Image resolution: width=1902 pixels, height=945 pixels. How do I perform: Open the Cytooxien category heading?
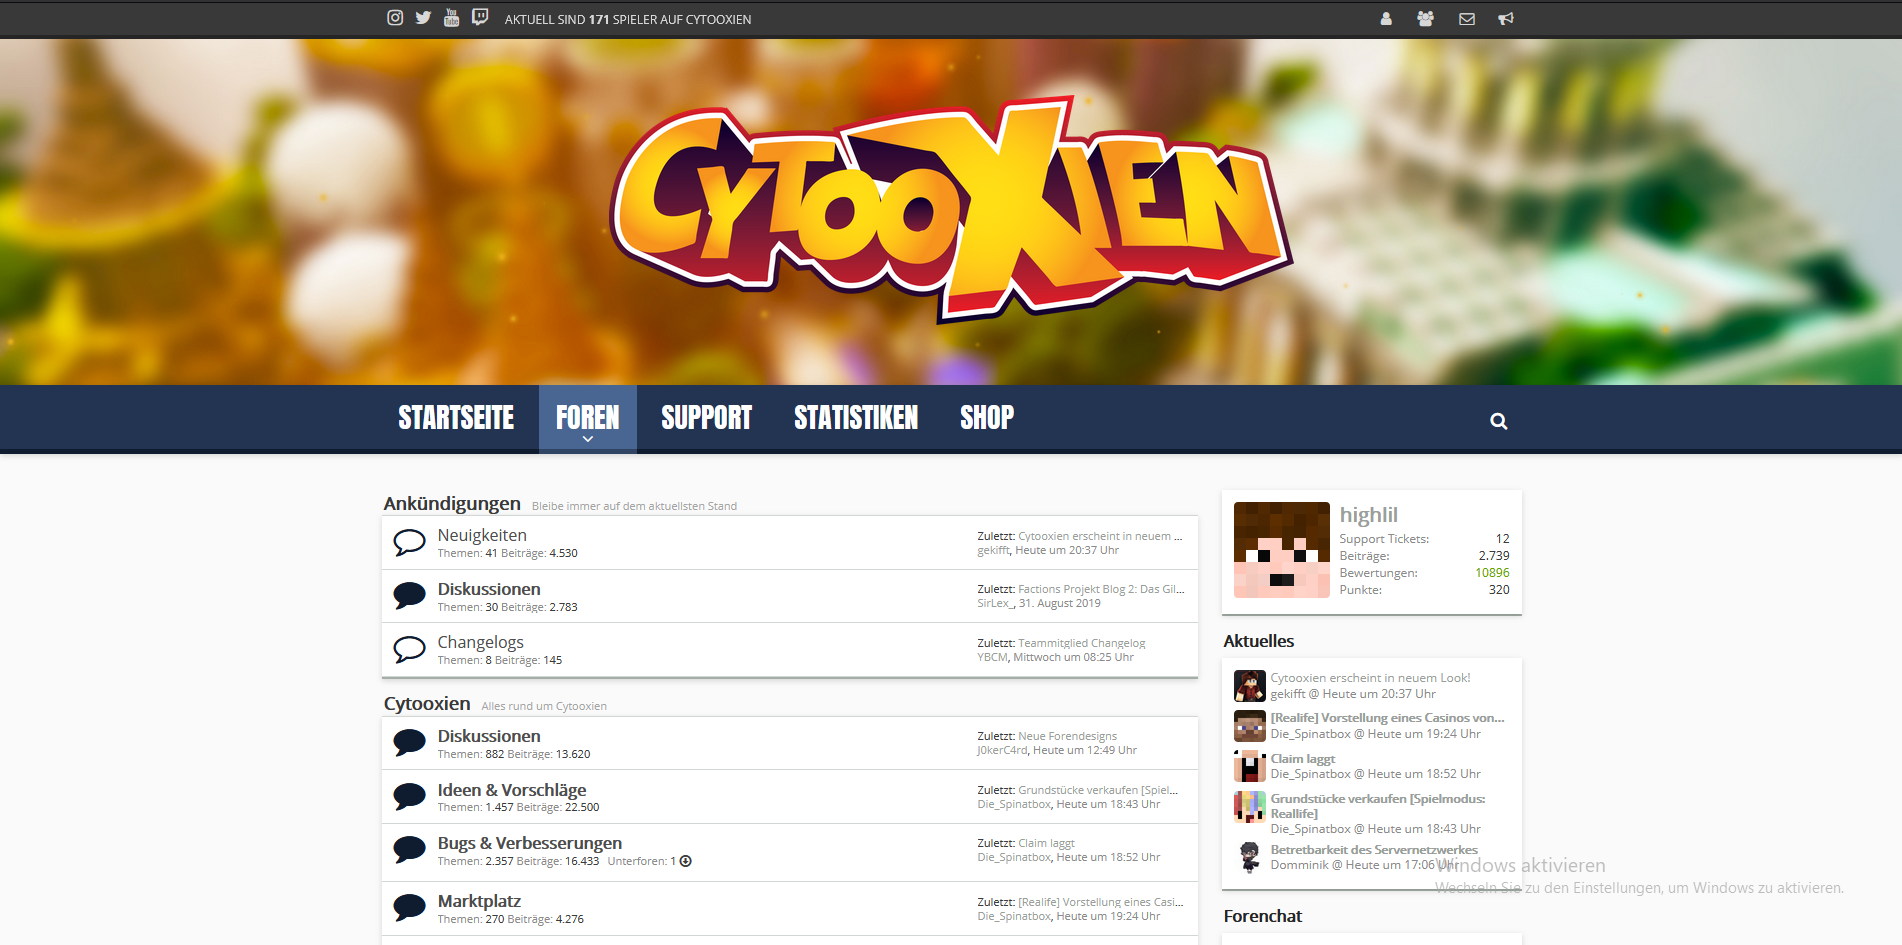(427, 703)
